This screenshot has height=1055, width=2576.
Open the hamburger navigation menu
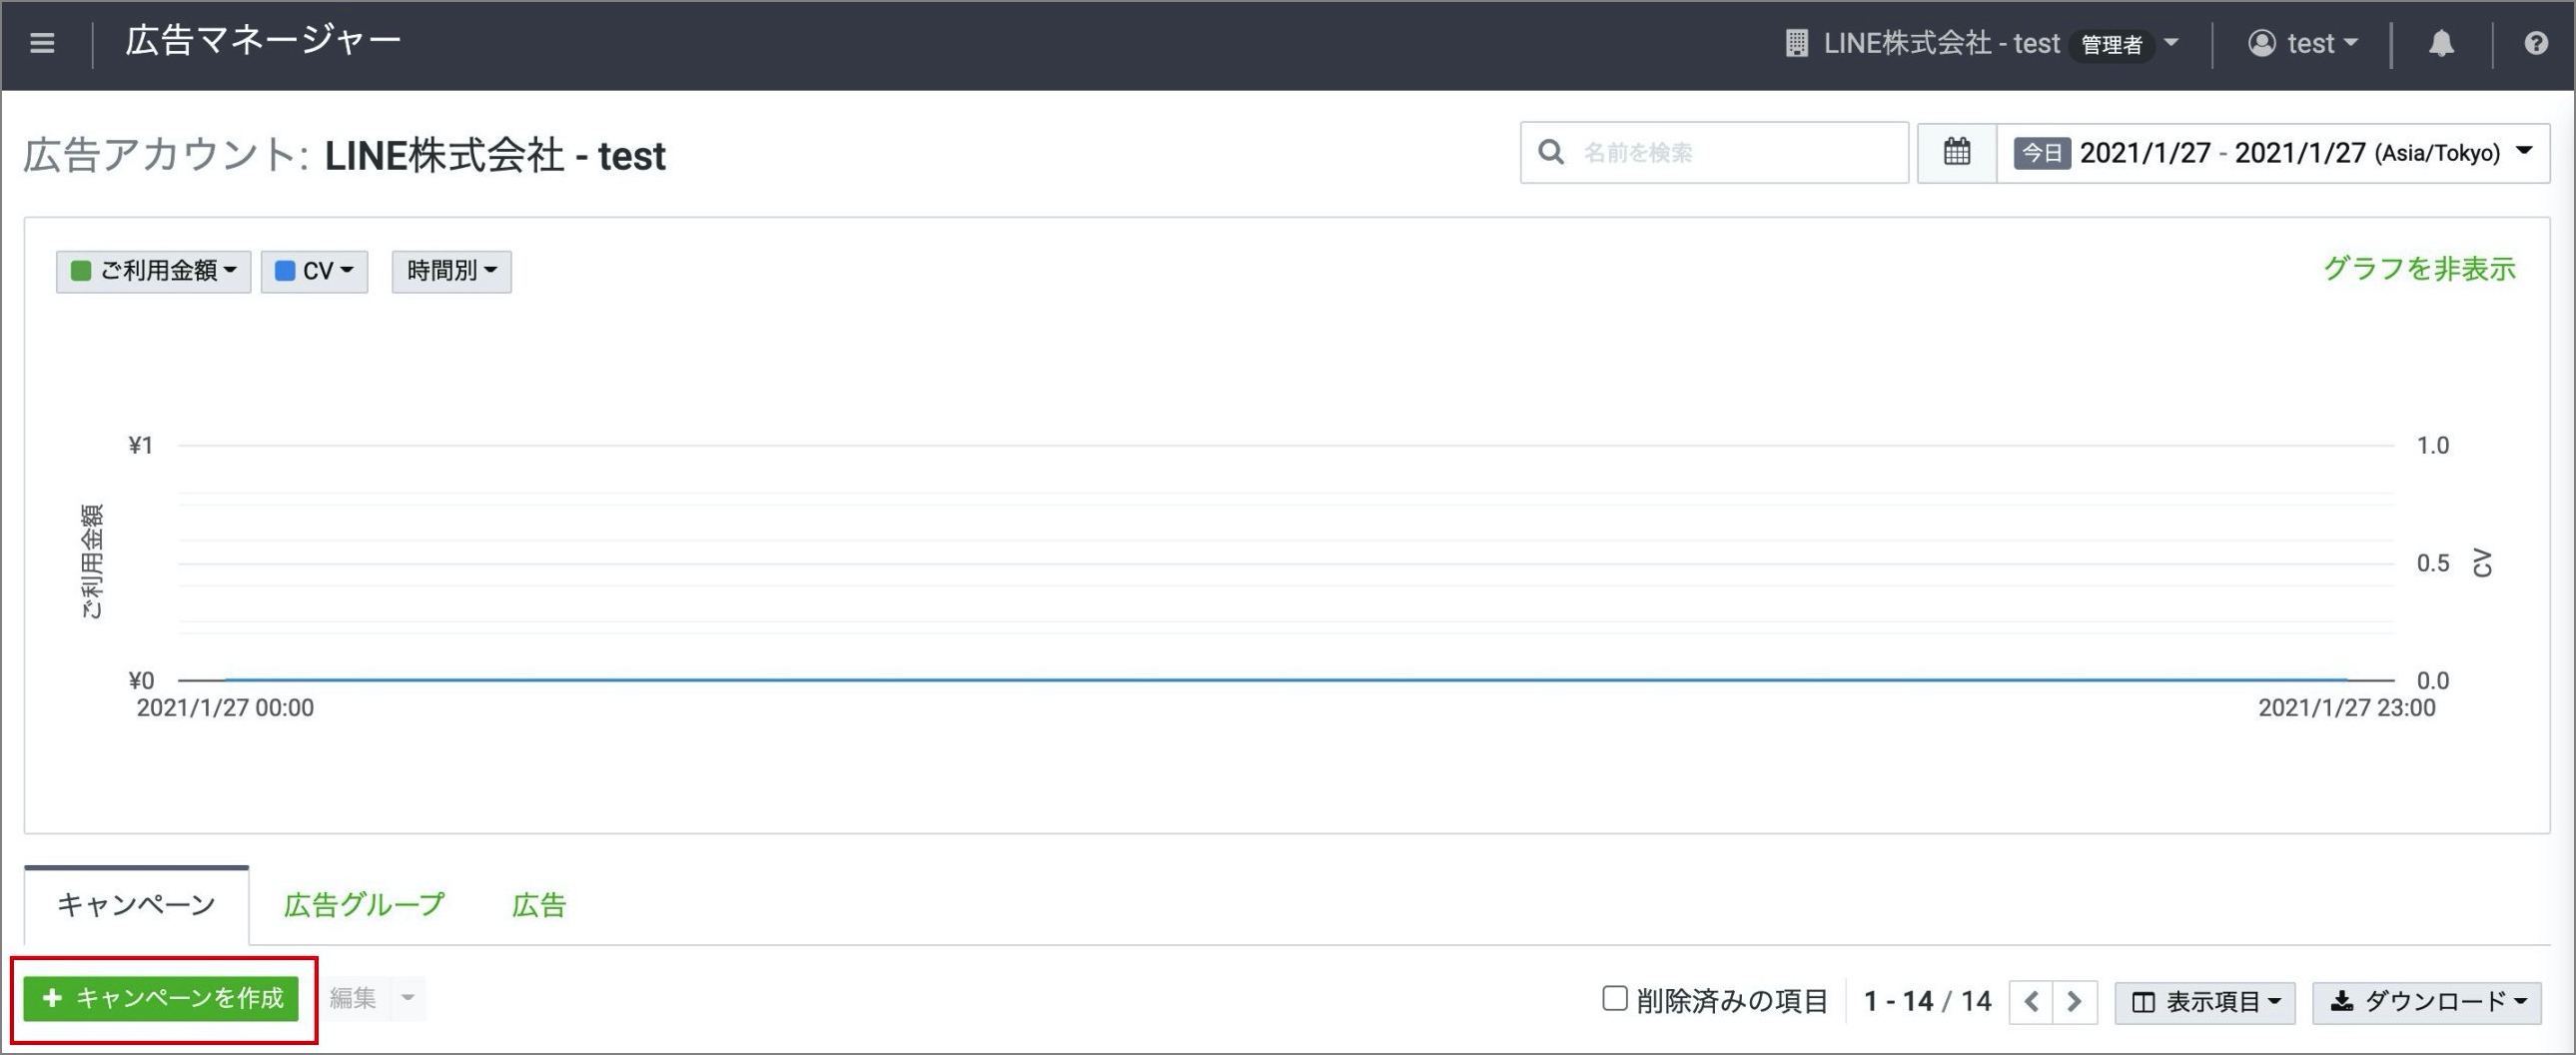tap(42, 43)
